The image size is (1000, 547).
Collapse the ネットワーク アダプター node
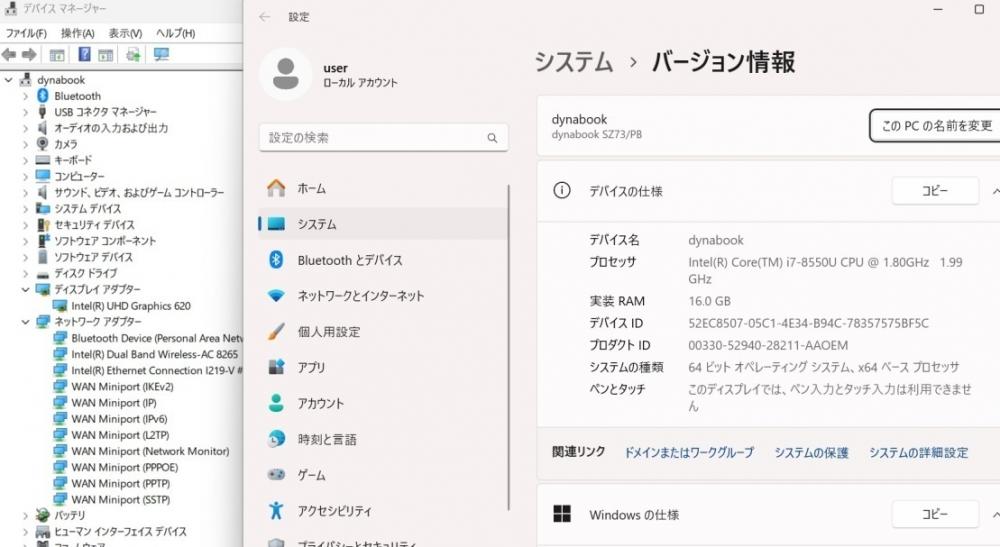pyautogui.click(x=26, y=322)
